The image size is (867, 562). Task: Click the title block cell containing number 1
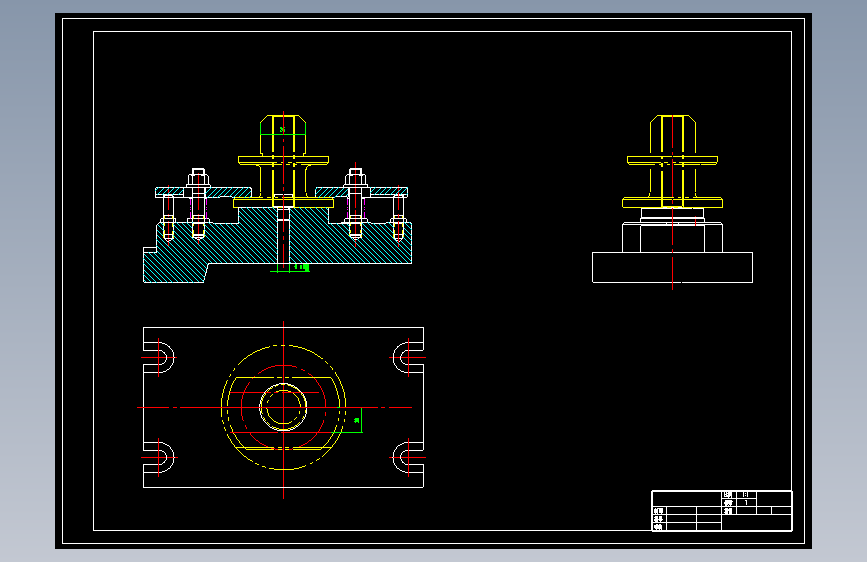746,503
